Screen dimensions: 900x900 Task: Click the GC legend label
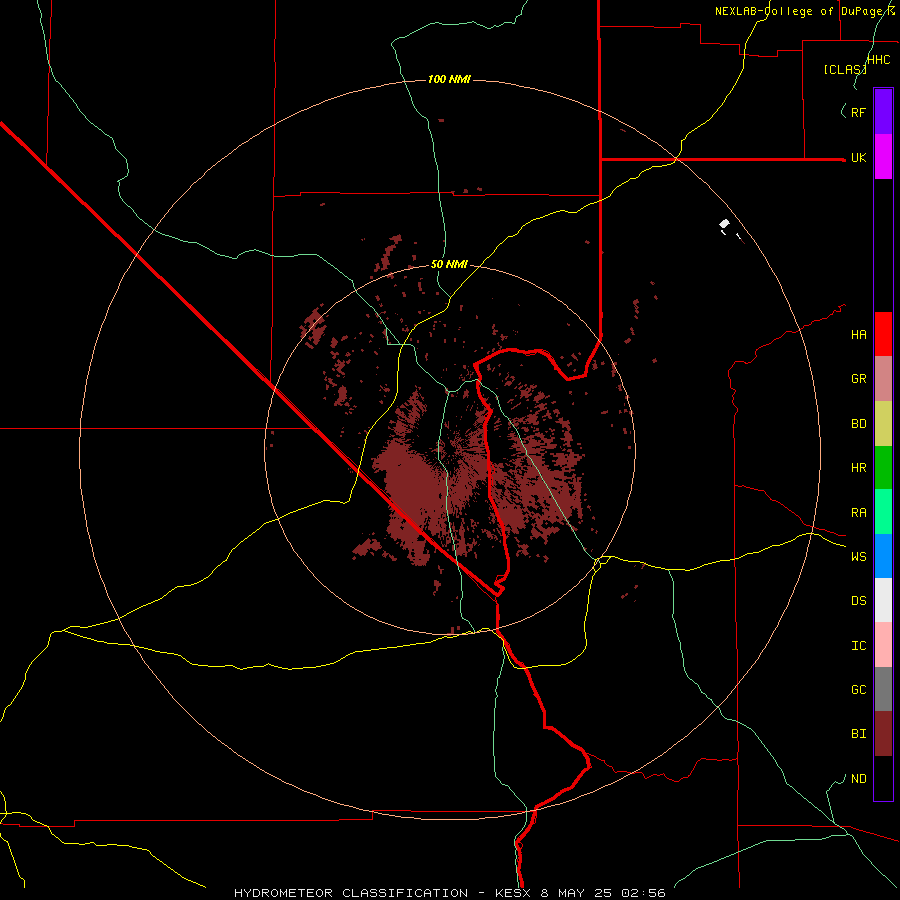point(859,690)
